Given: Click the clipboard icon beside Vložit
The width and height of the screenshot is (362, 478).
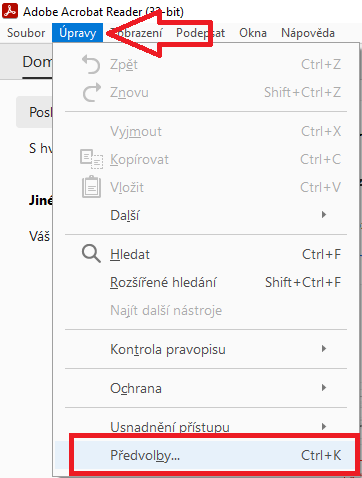Looking at the screenshot, I should pyautogui.click(x=91, y=187).
